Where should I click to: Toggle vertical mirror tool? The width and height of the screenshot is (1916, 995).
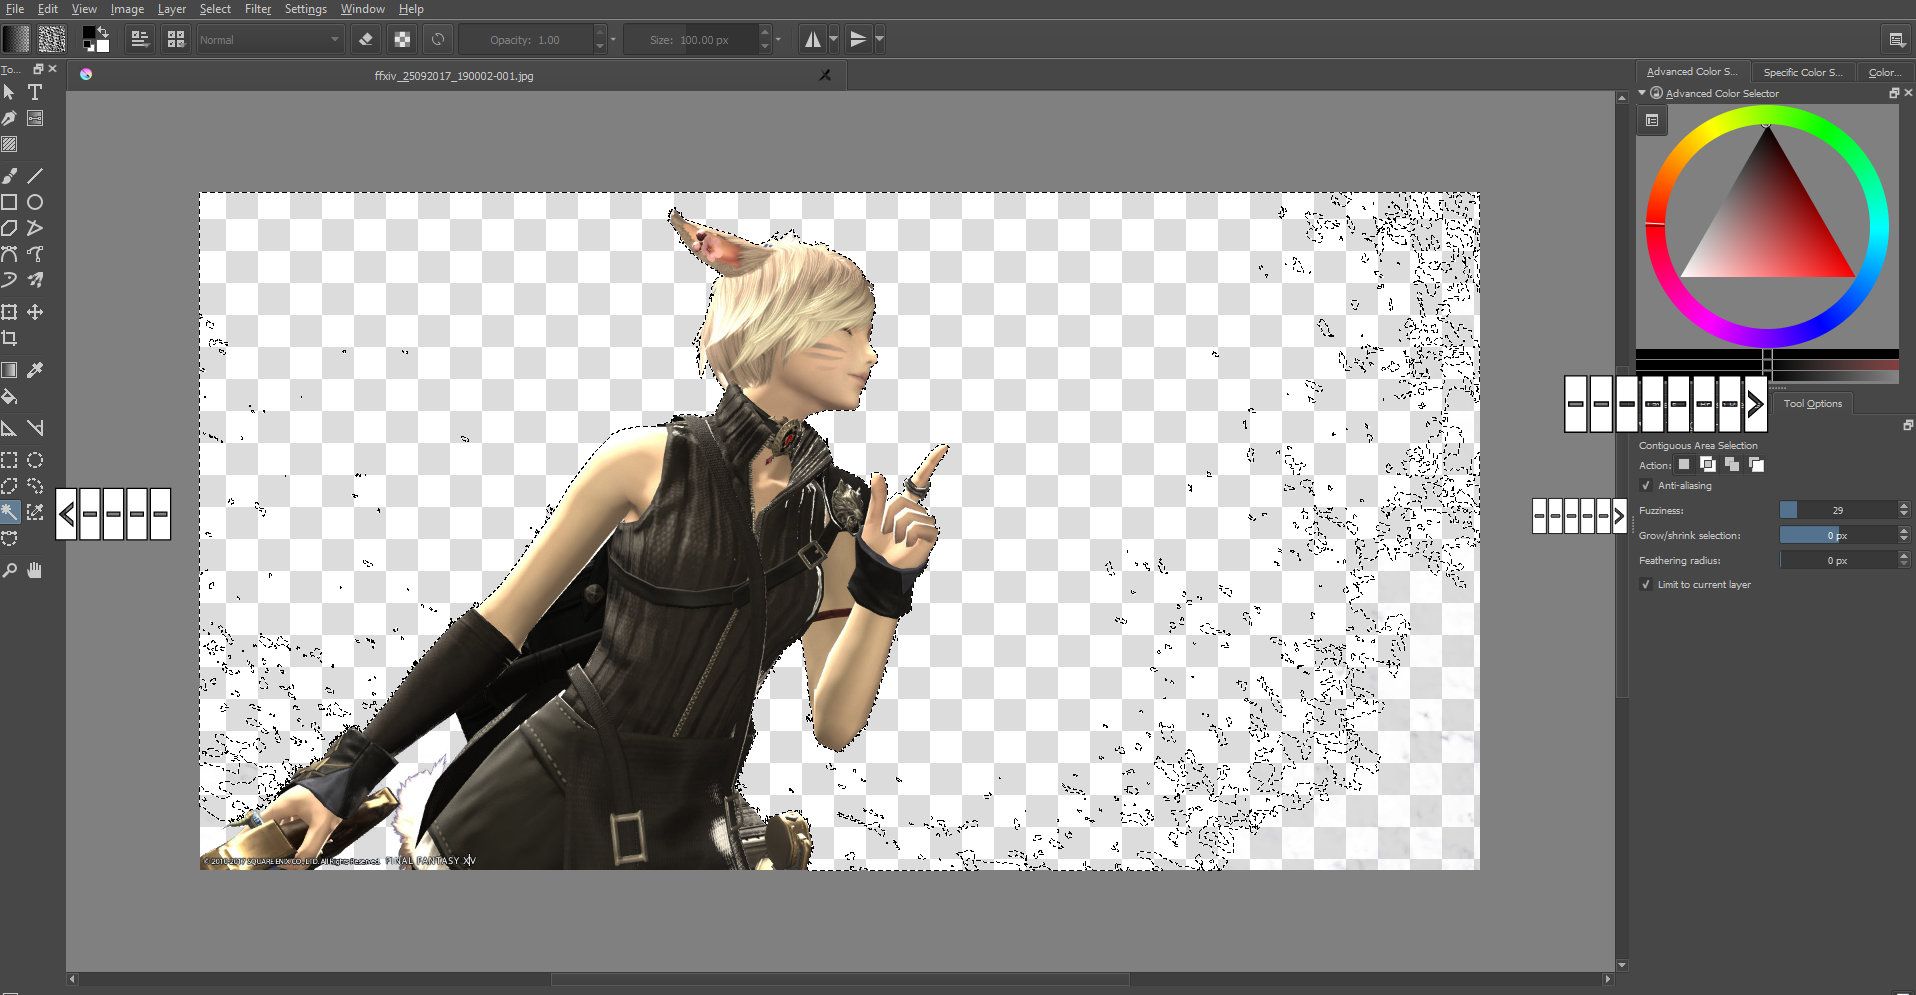[858, 39]
